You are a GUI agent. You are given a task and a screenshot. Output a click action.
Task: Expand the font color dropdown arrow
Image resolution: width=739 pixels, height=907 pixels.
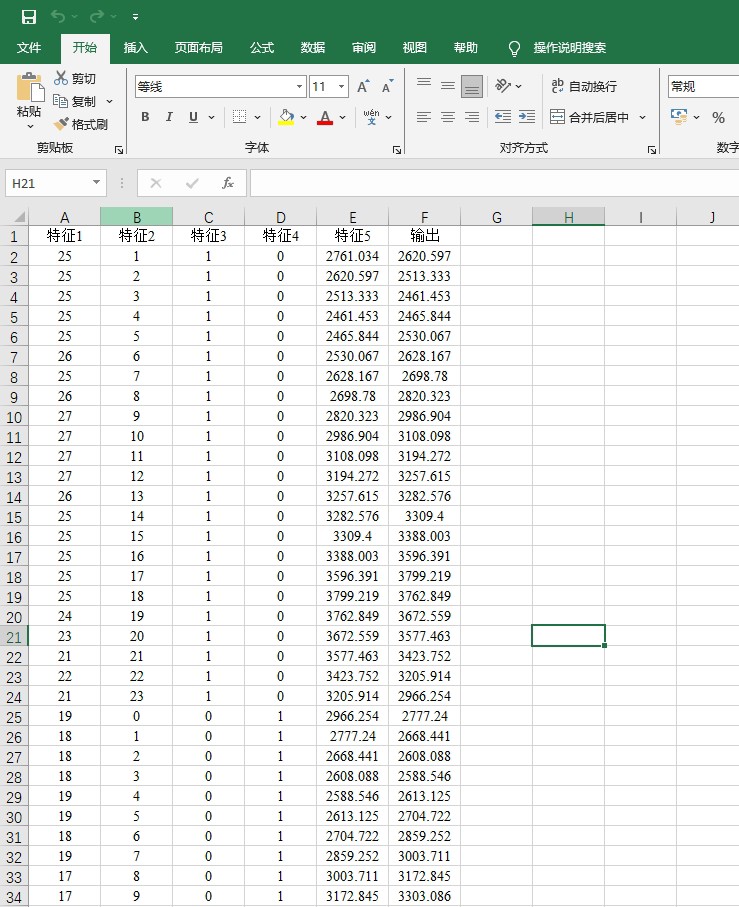[x=342, y=117]
